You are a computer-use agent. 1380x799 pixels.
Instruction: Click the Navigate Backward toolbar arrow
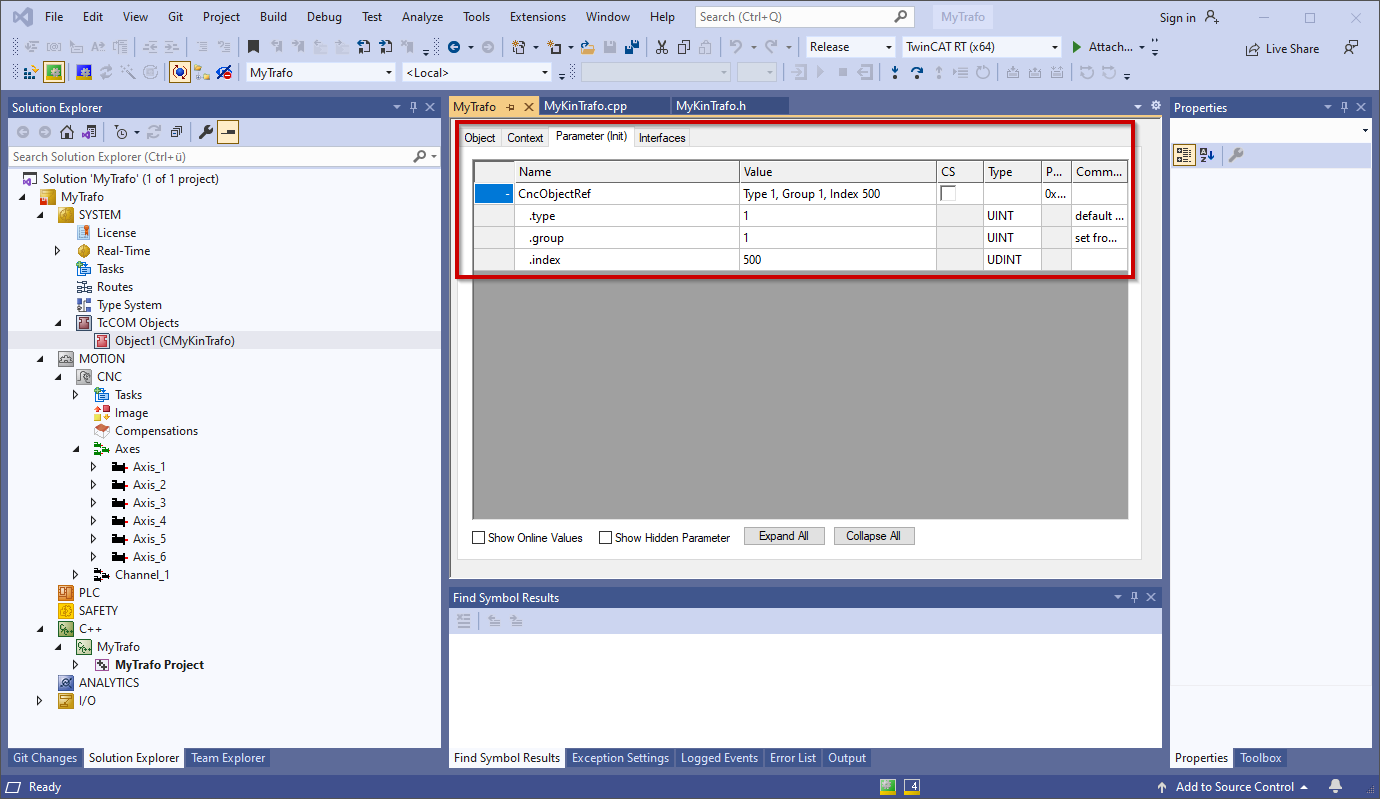[454, 47]
